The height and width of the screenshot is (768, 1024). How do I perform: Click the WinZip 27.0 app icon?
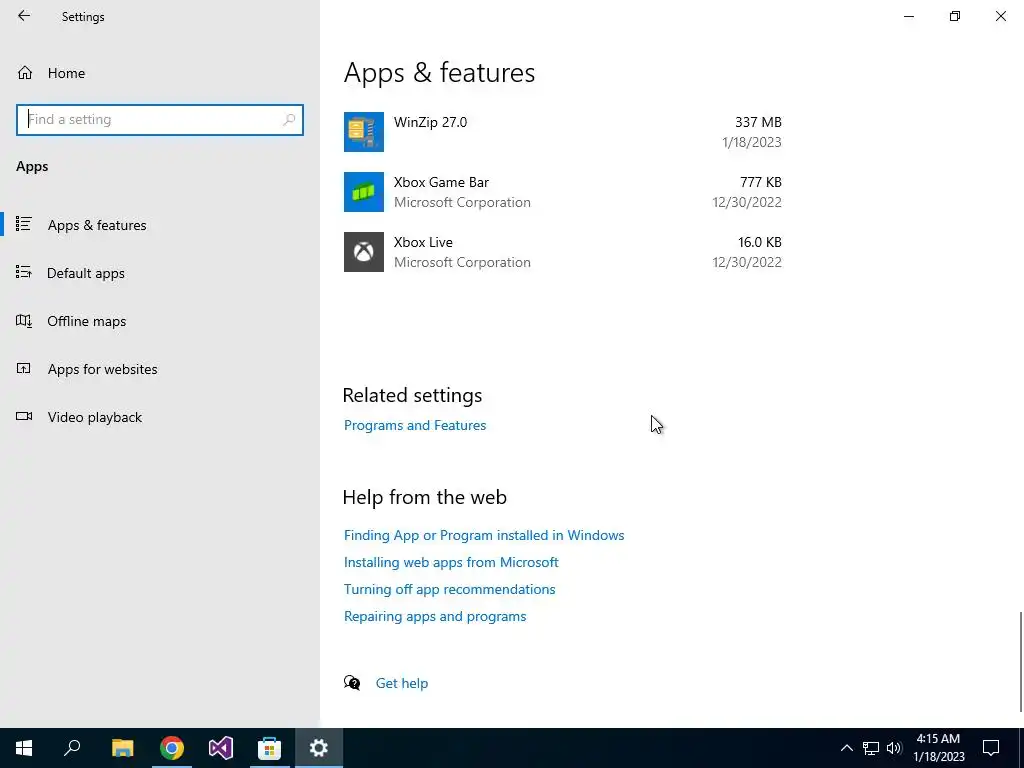click(364, 132)
